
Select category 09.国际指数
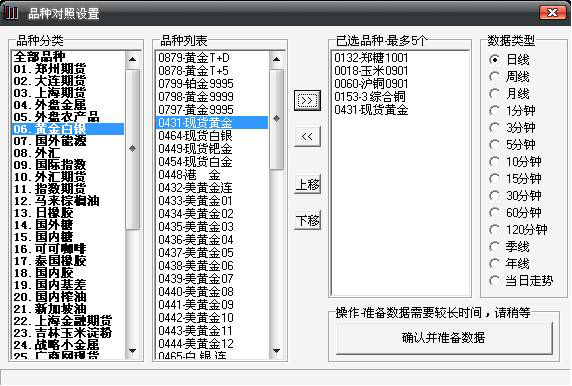[x=68, y=165]
